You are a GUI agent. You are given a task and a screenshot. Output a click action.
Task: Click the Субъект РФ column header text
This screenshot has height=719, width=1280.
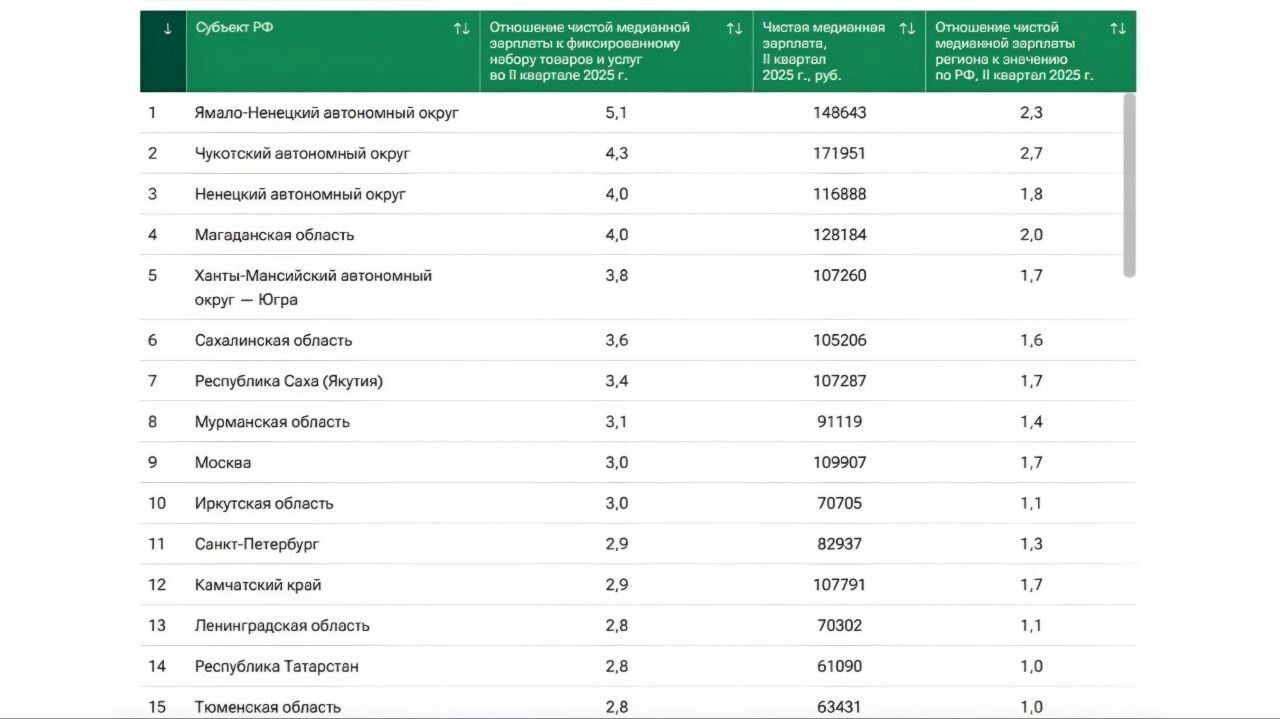click(x=234, y=28)
